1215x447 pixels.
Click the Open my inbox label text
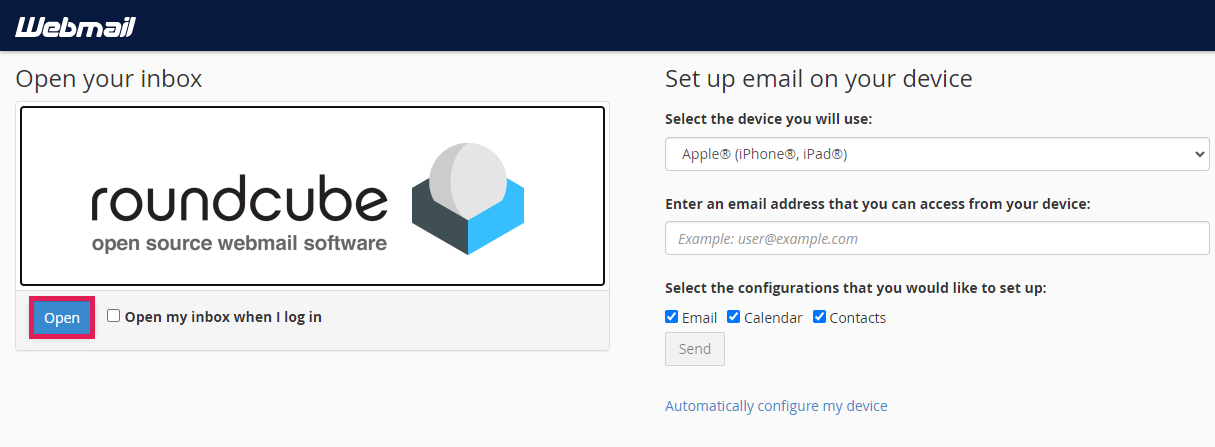[223, 317]
